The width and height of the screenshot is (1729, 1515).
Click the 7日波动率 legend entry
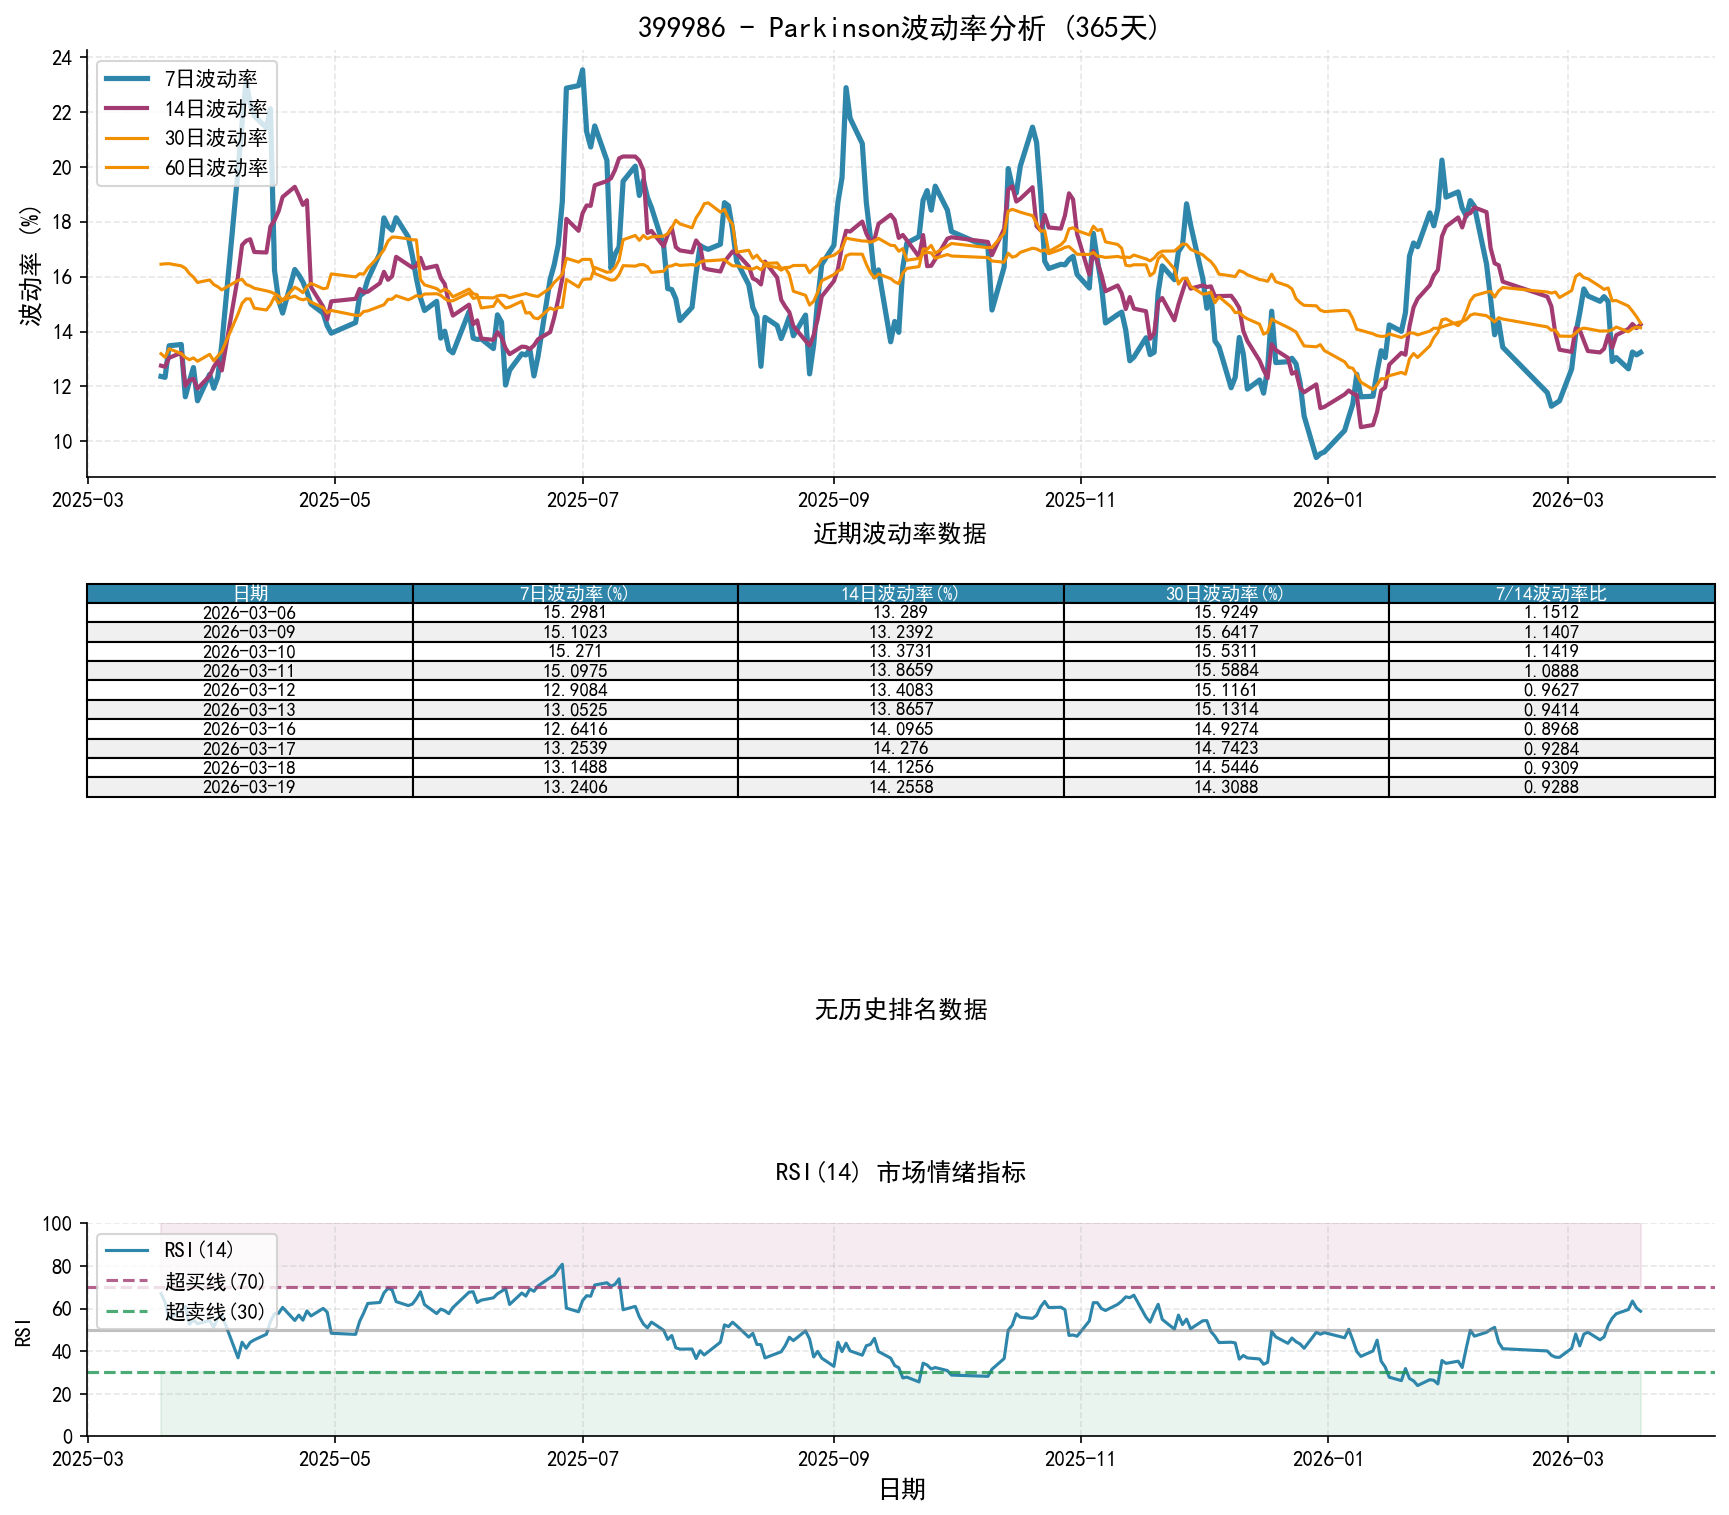210,79
